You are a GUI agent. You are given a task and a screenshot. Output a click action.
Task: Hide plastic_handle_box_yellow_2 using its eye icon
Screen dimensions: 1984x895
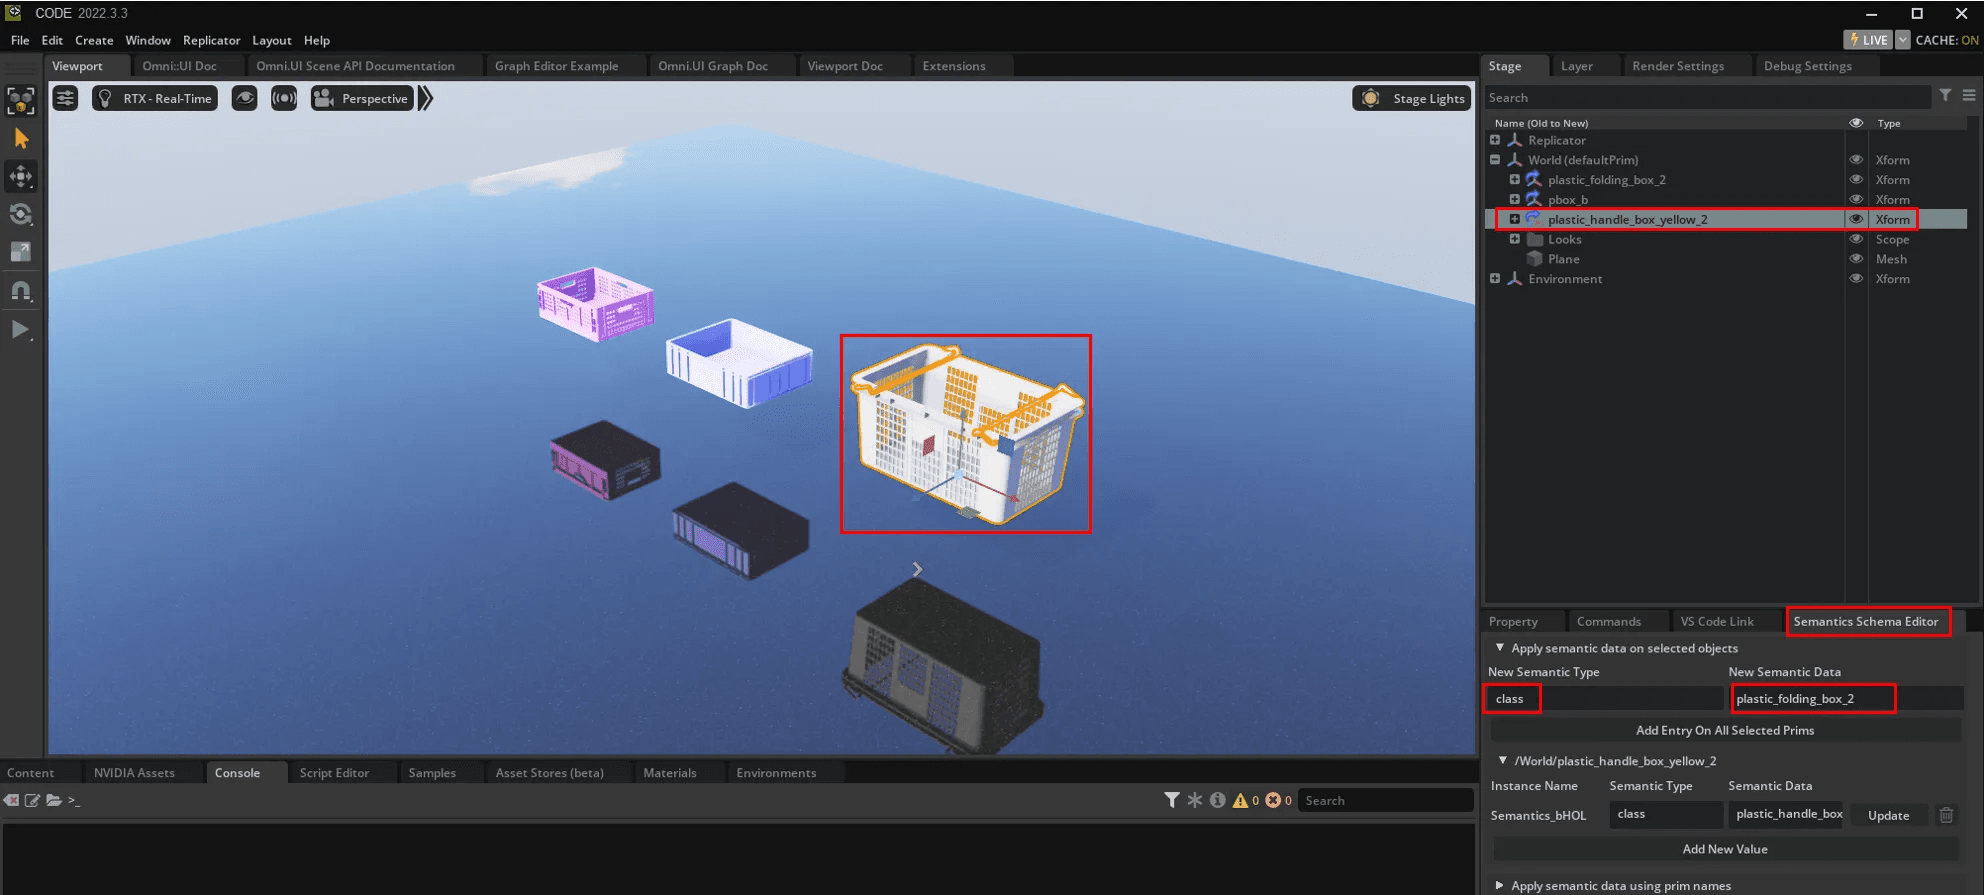pos(1856,219)
